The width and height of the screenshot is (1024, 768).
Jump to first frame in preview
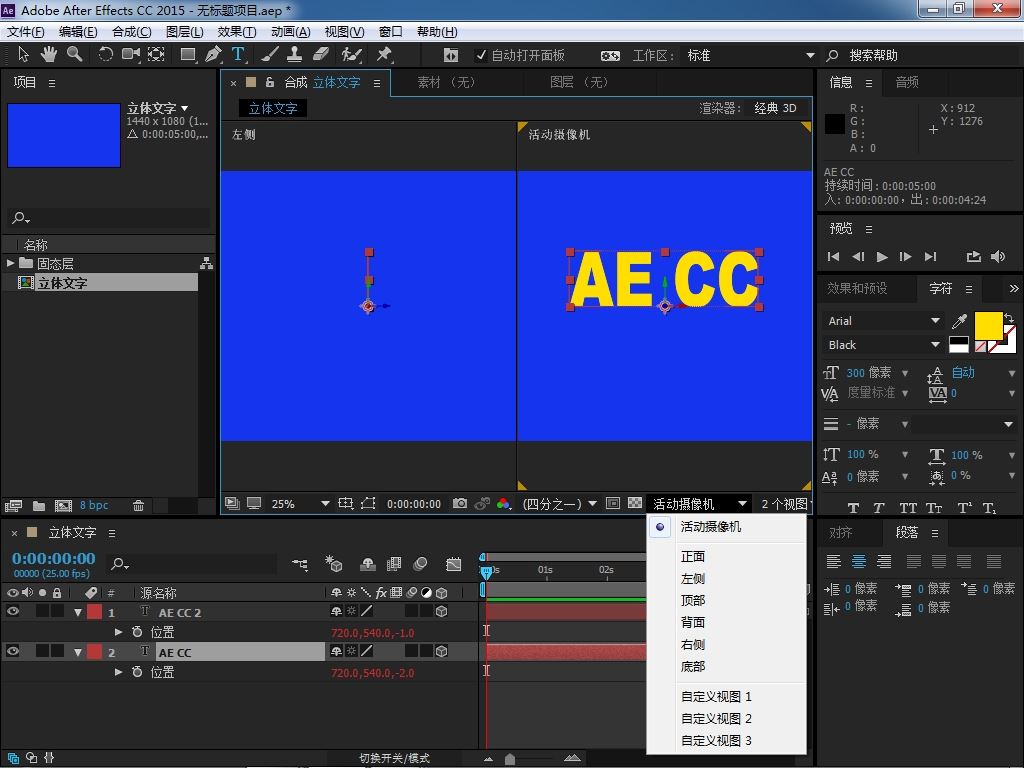[x=833, y=257]
